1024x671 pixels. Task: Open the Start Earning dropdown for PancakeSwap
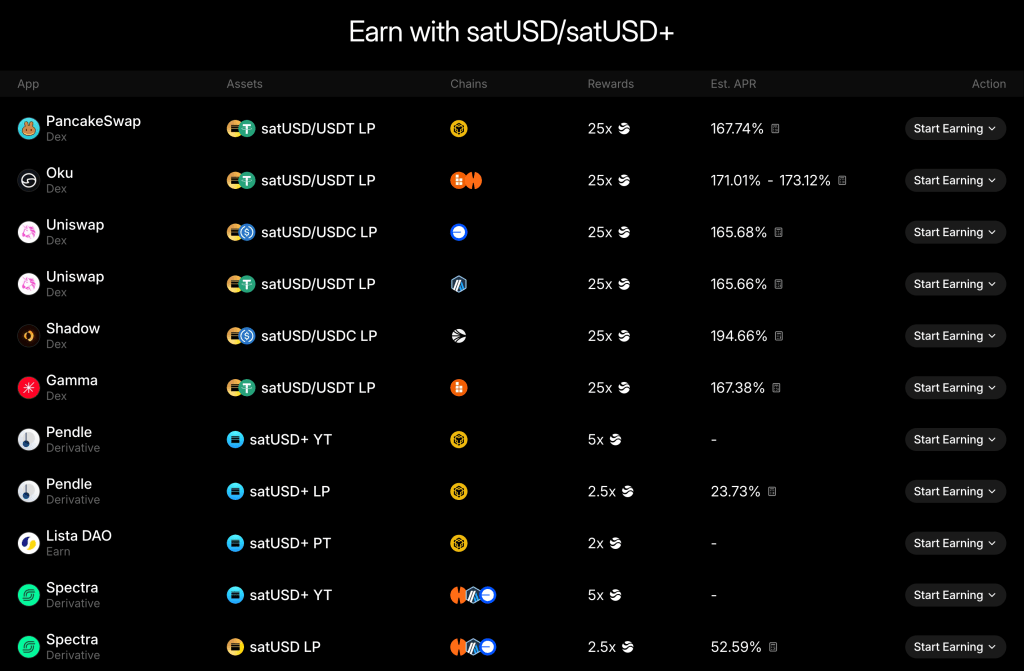pyautogui.click(x=955, y=128)
